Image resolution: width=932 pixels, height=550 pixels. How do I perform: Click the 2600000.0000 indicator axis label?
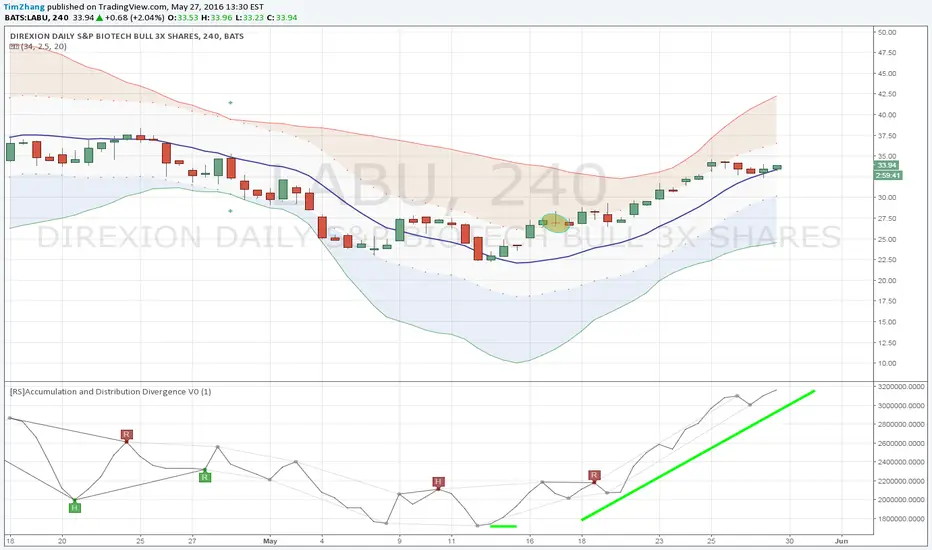point(900,444)
